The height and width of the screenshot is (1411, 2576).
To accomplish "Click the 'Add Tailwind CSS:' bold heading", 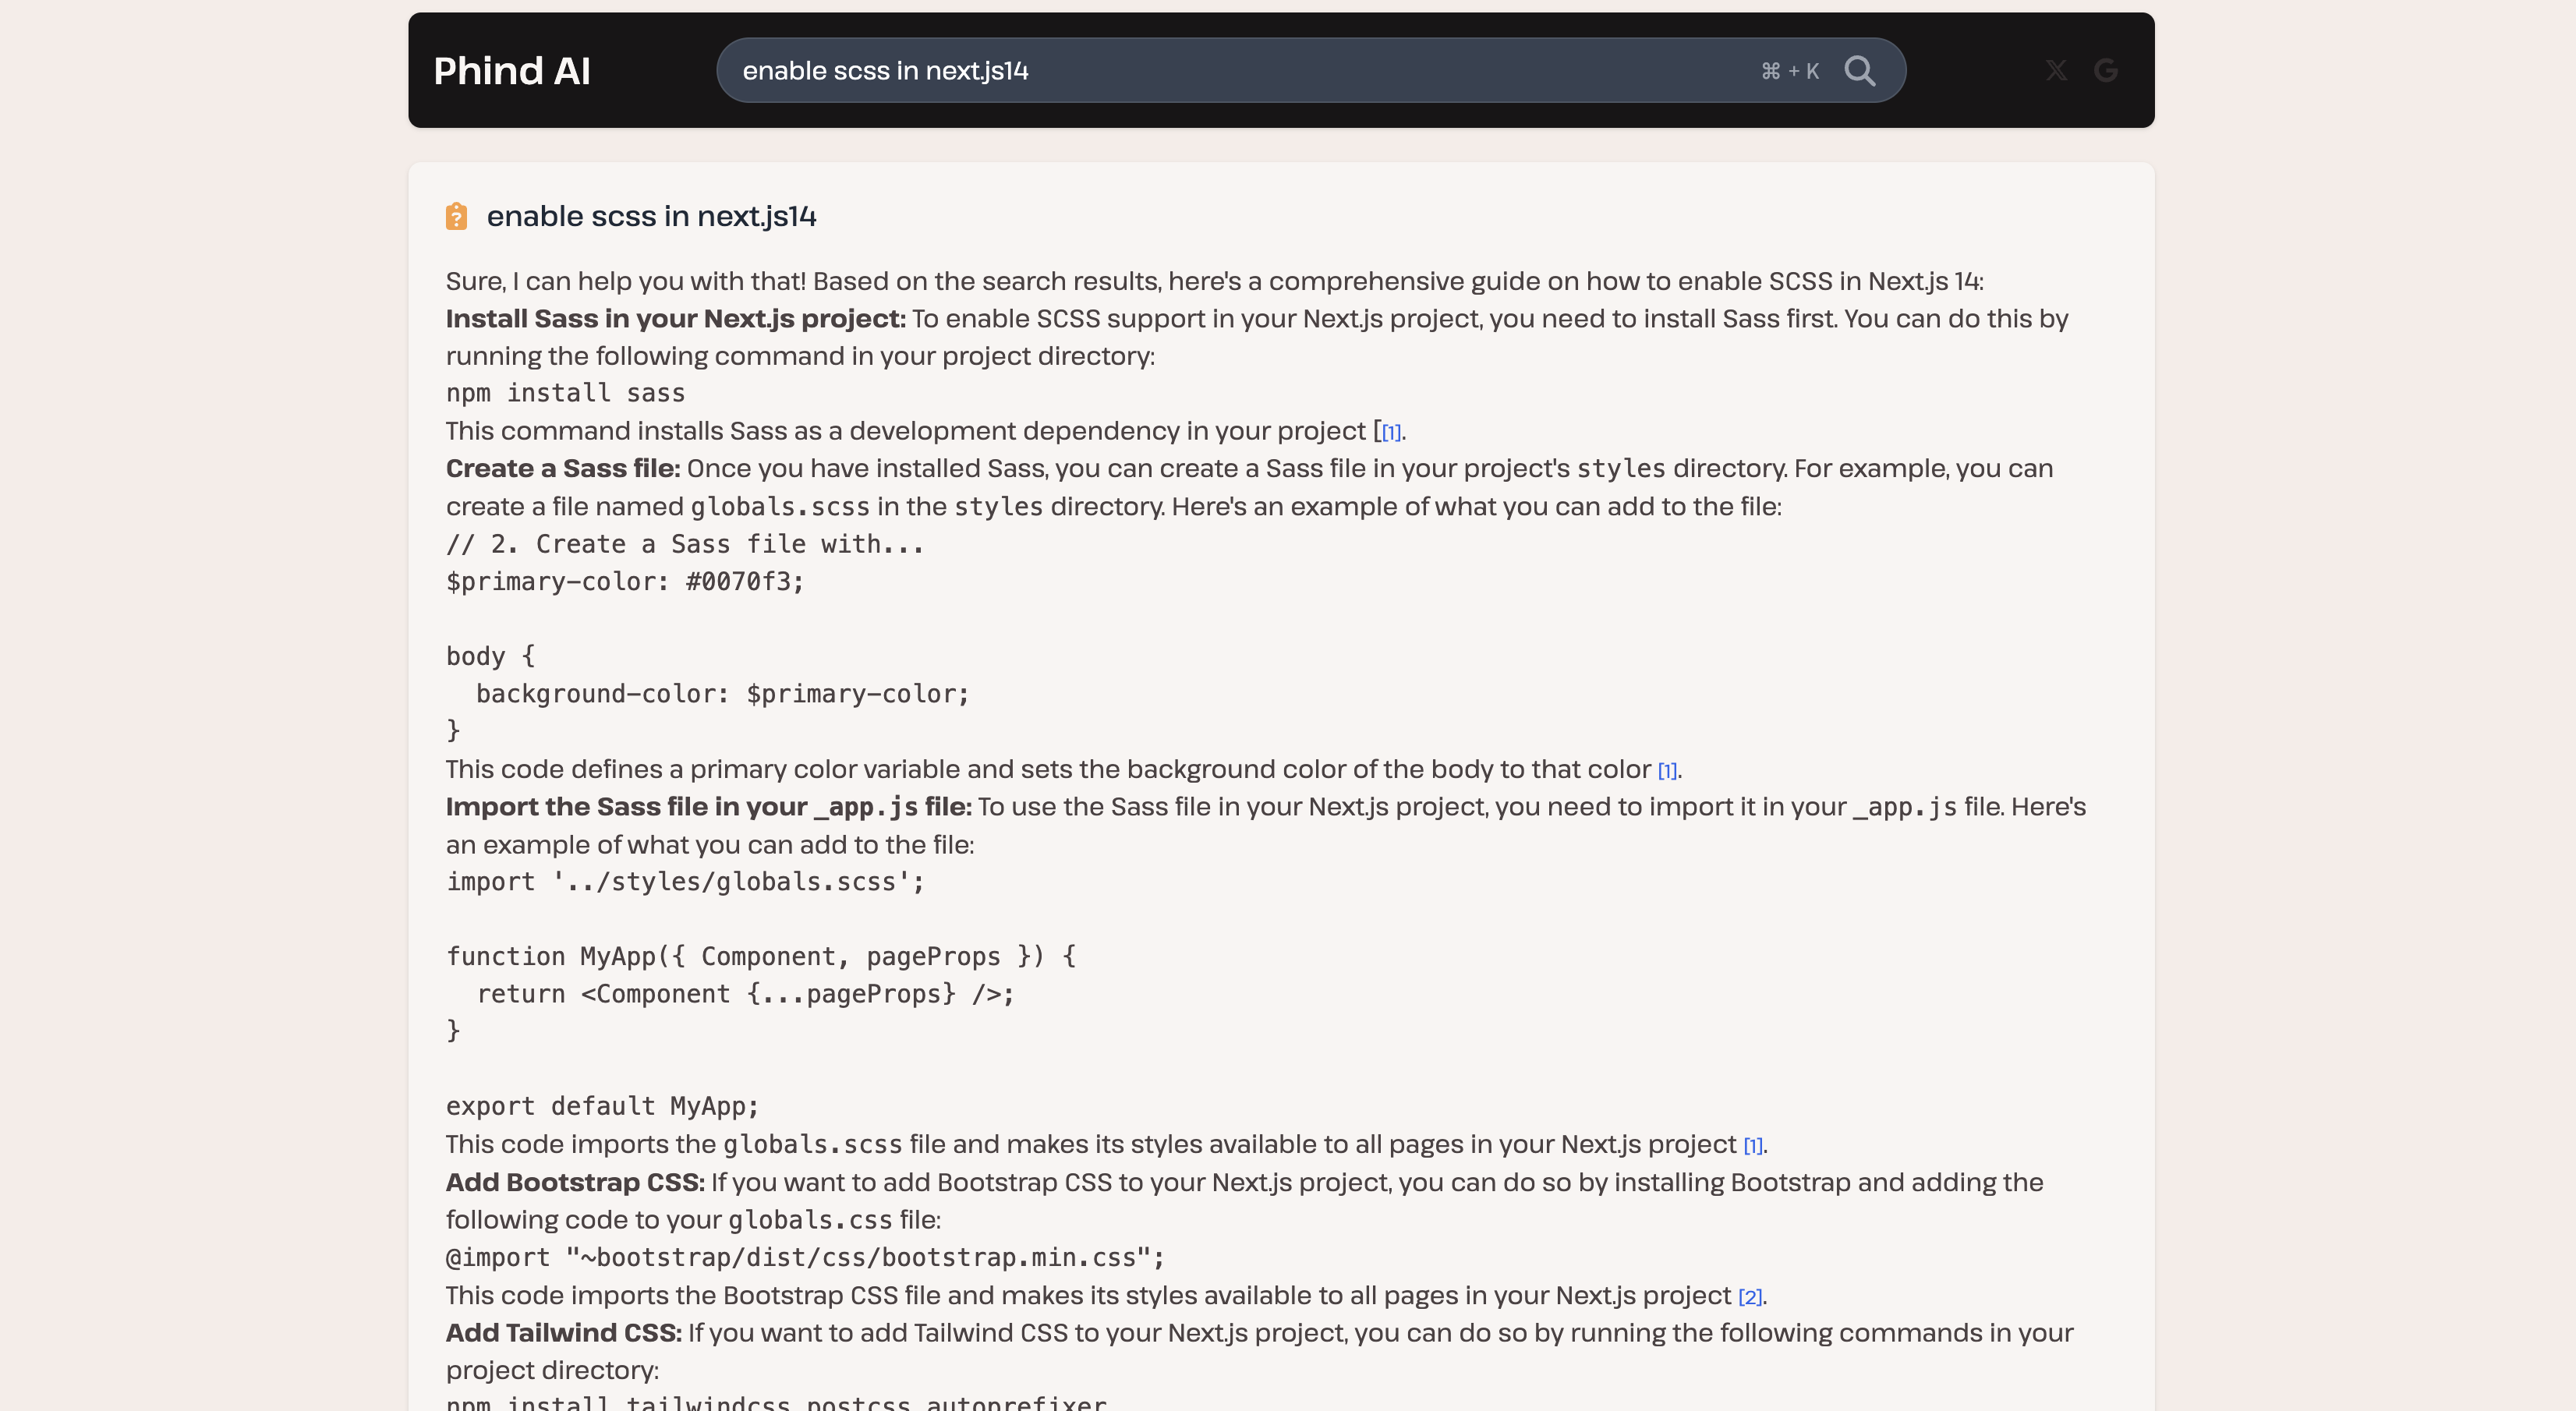I will [563, 1333].
